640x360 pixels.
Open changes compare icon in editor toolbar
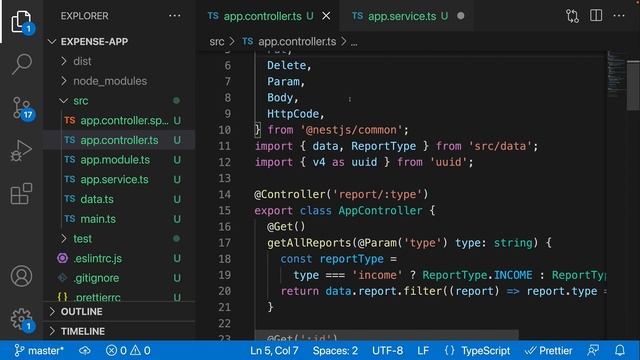pyautogui.click(x=572, y=16)
